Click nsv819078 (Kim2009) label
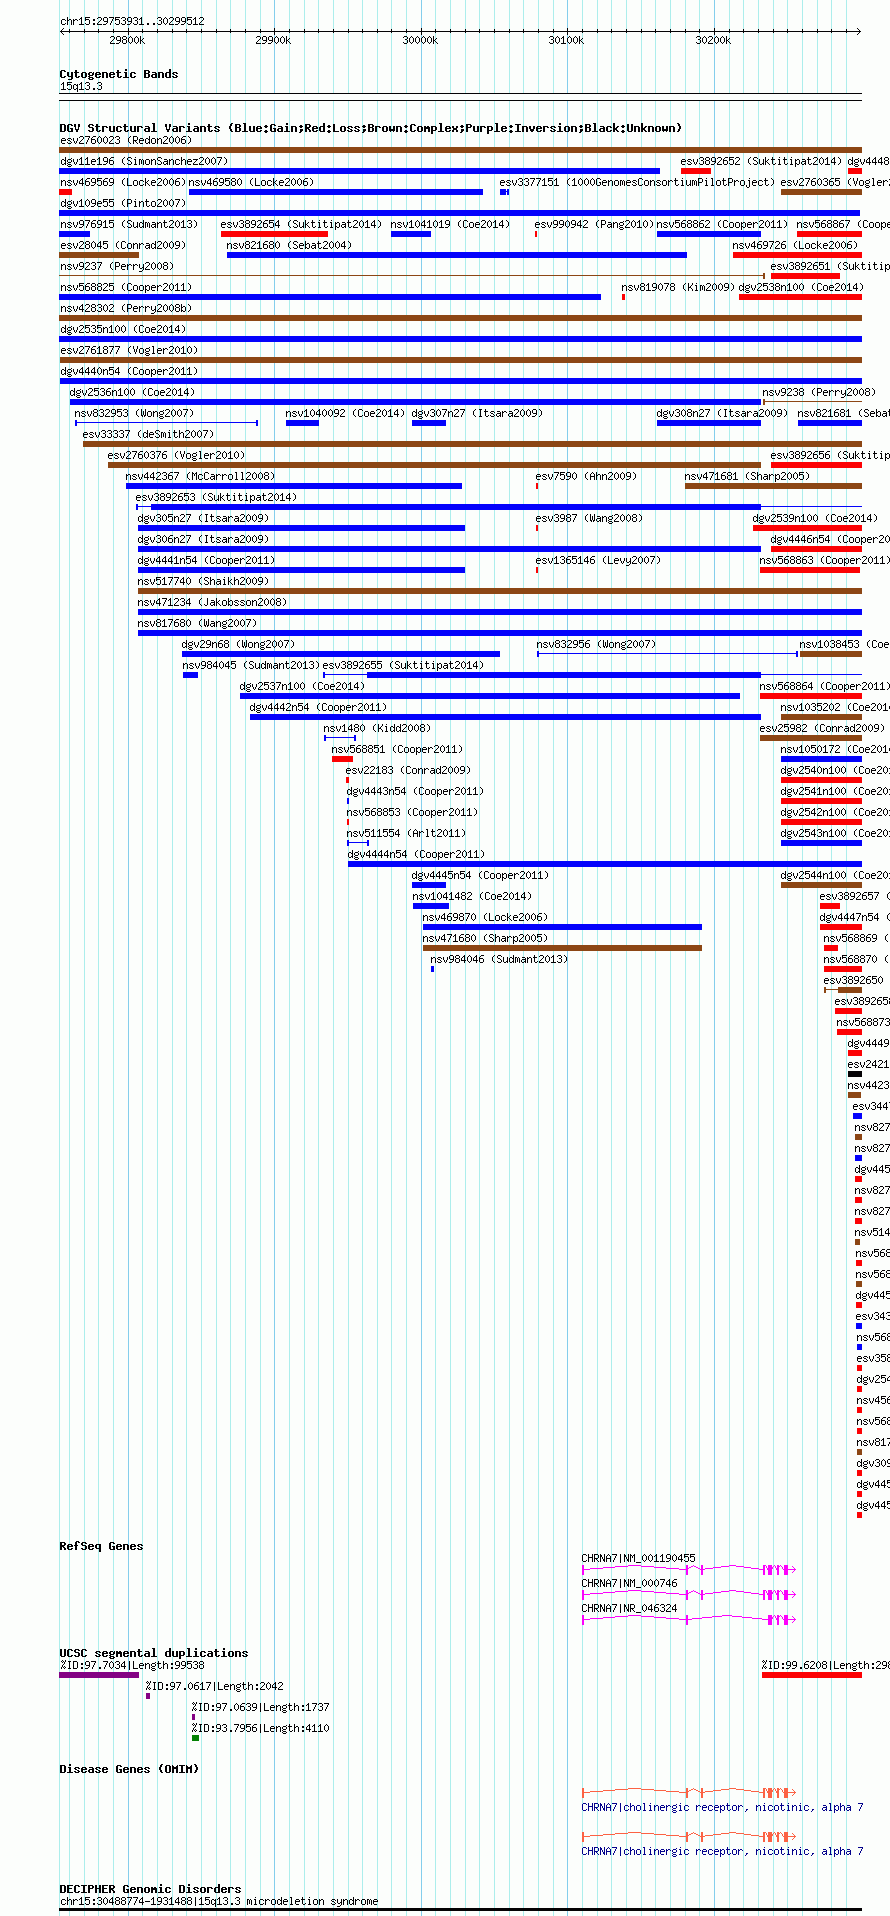890x1916 pixels. pyautogui.click(x=678, y=288)
